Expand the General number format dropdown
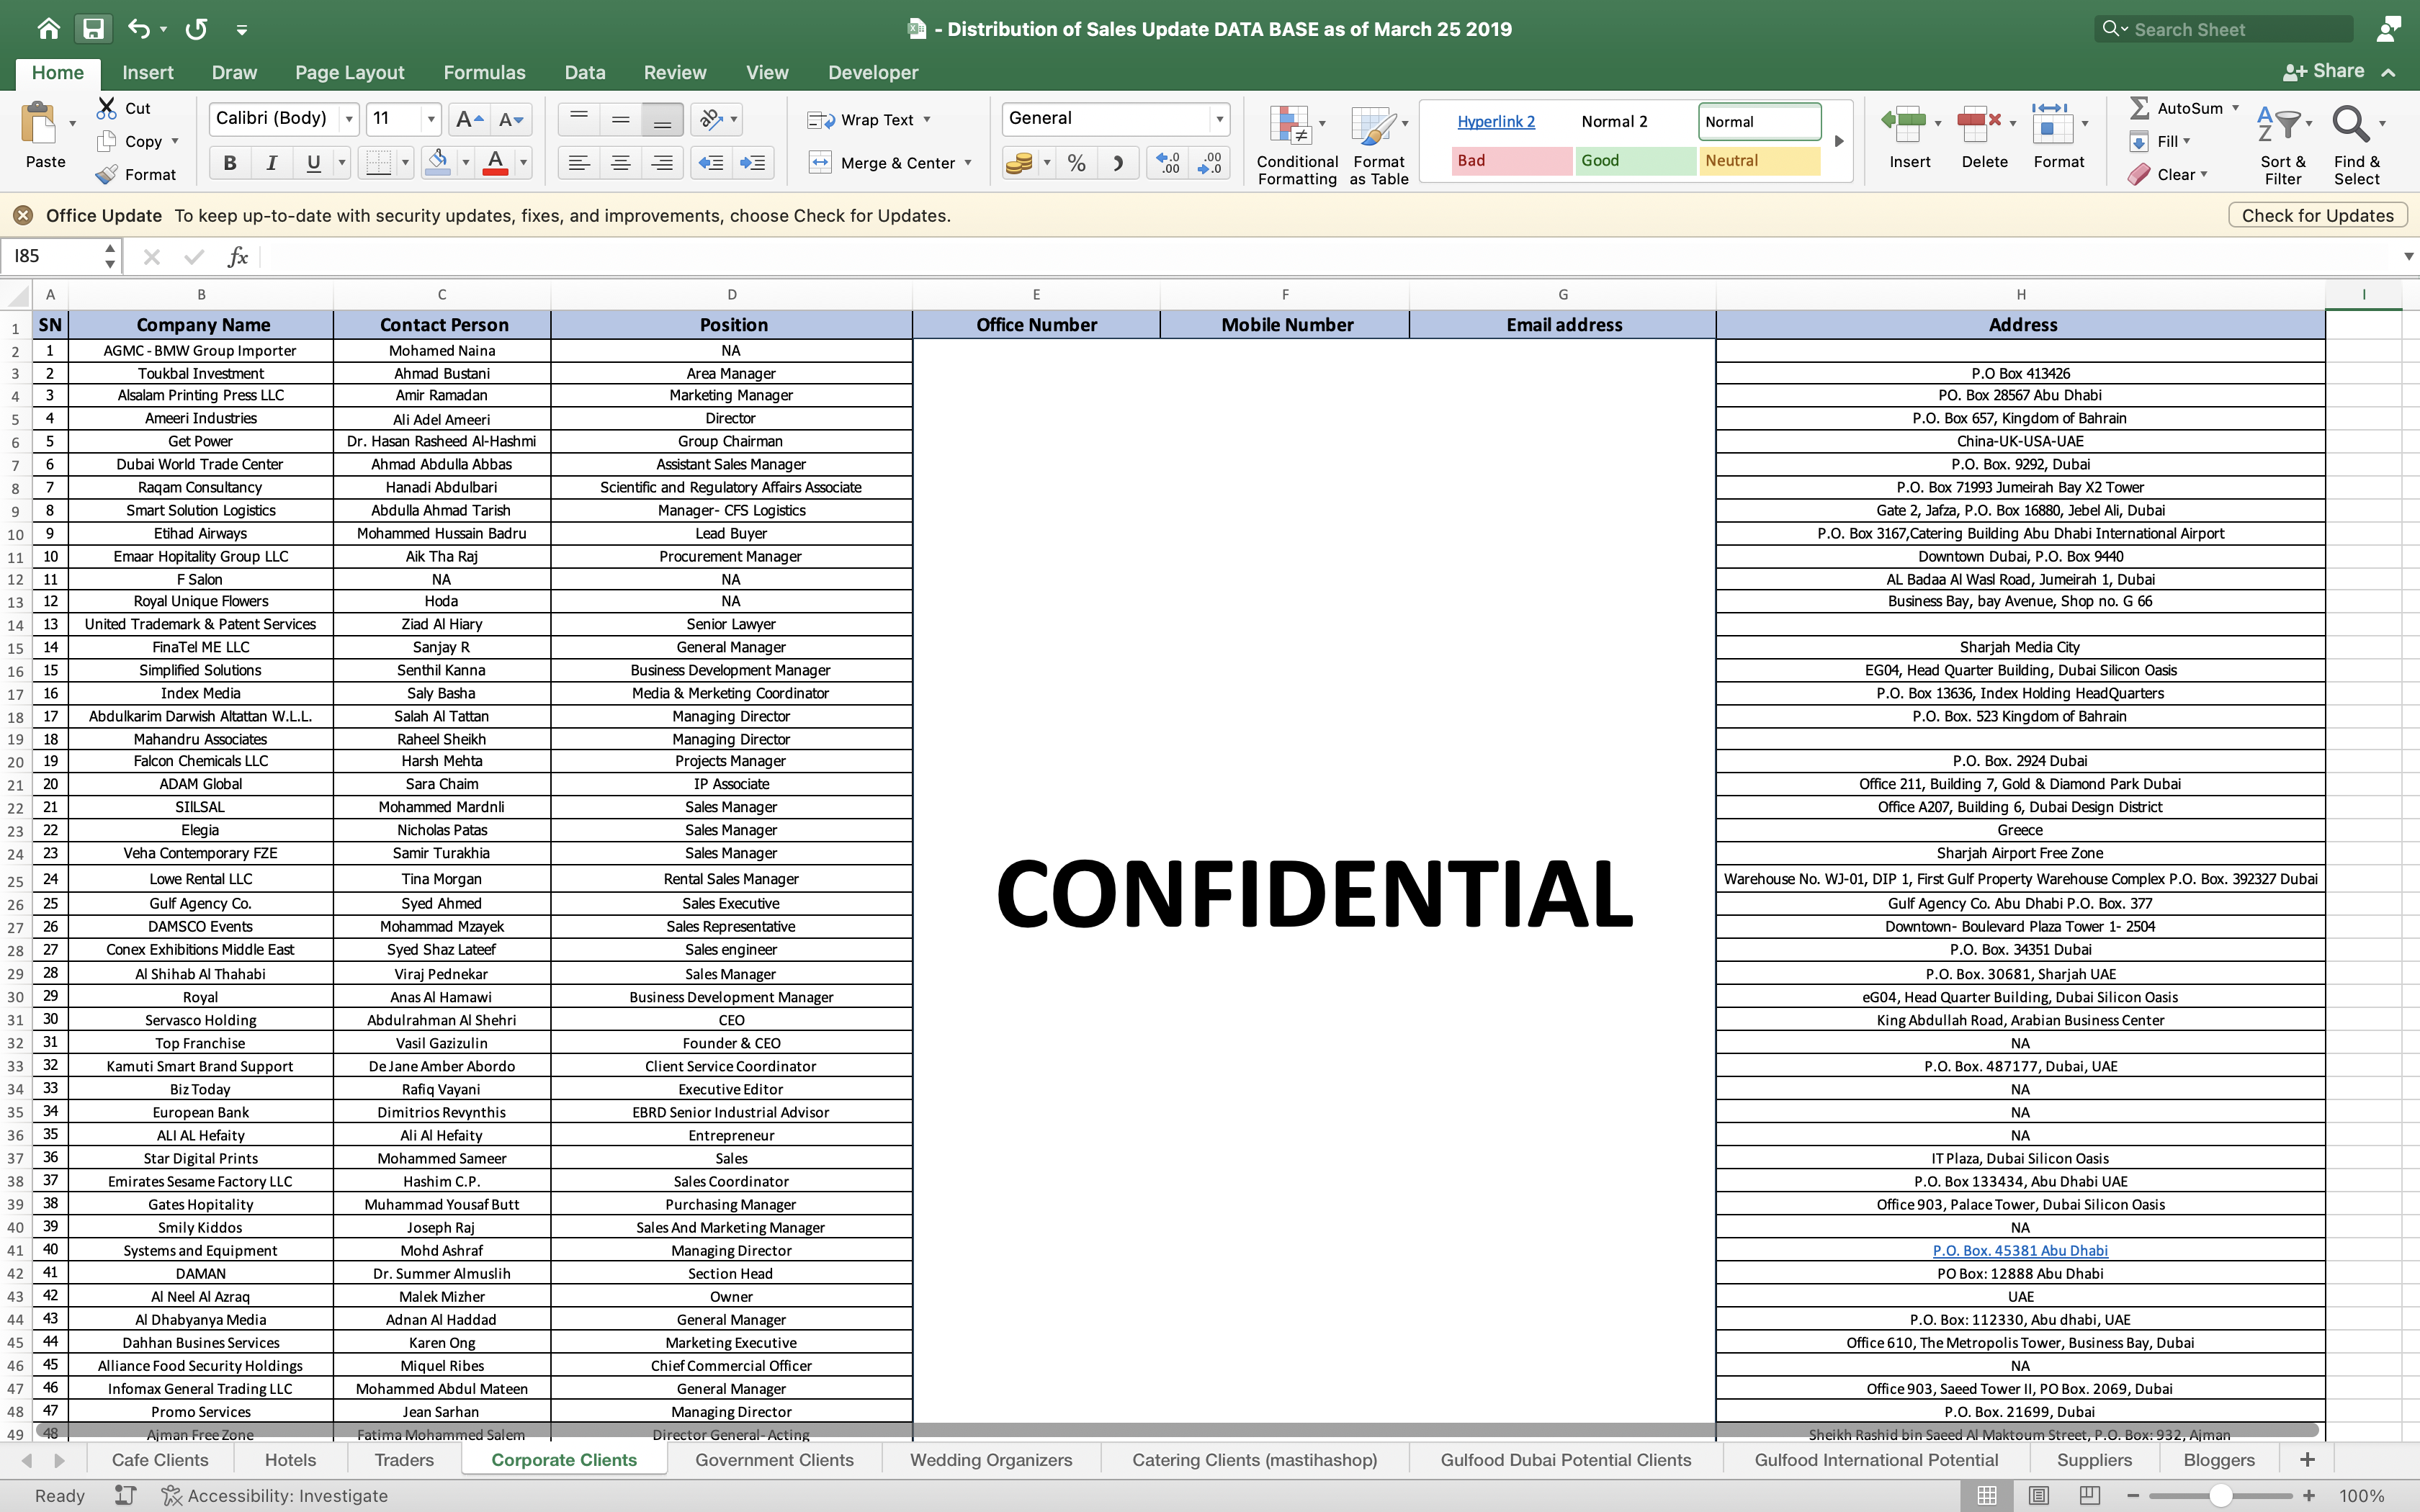The image size is (2420, 1512). (x=1219, y=119)
